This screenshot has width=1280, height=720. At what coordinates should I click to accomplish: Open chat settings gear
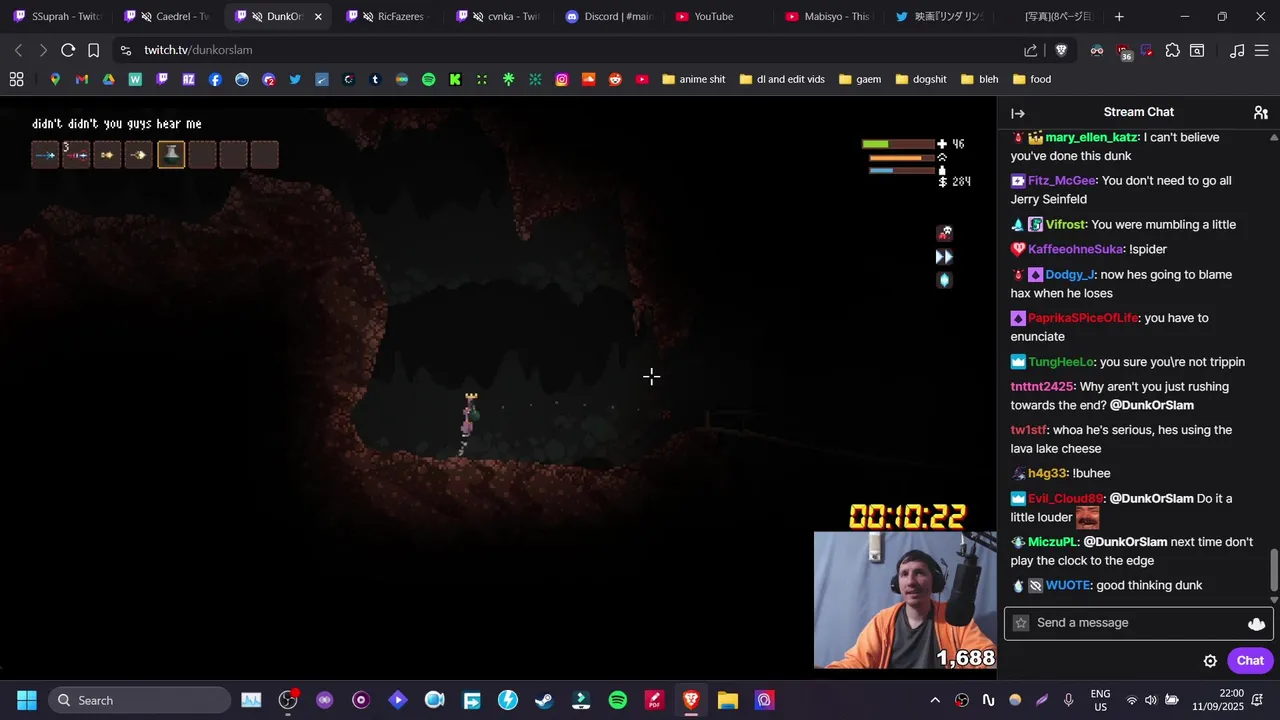[x=1210, y=661]
